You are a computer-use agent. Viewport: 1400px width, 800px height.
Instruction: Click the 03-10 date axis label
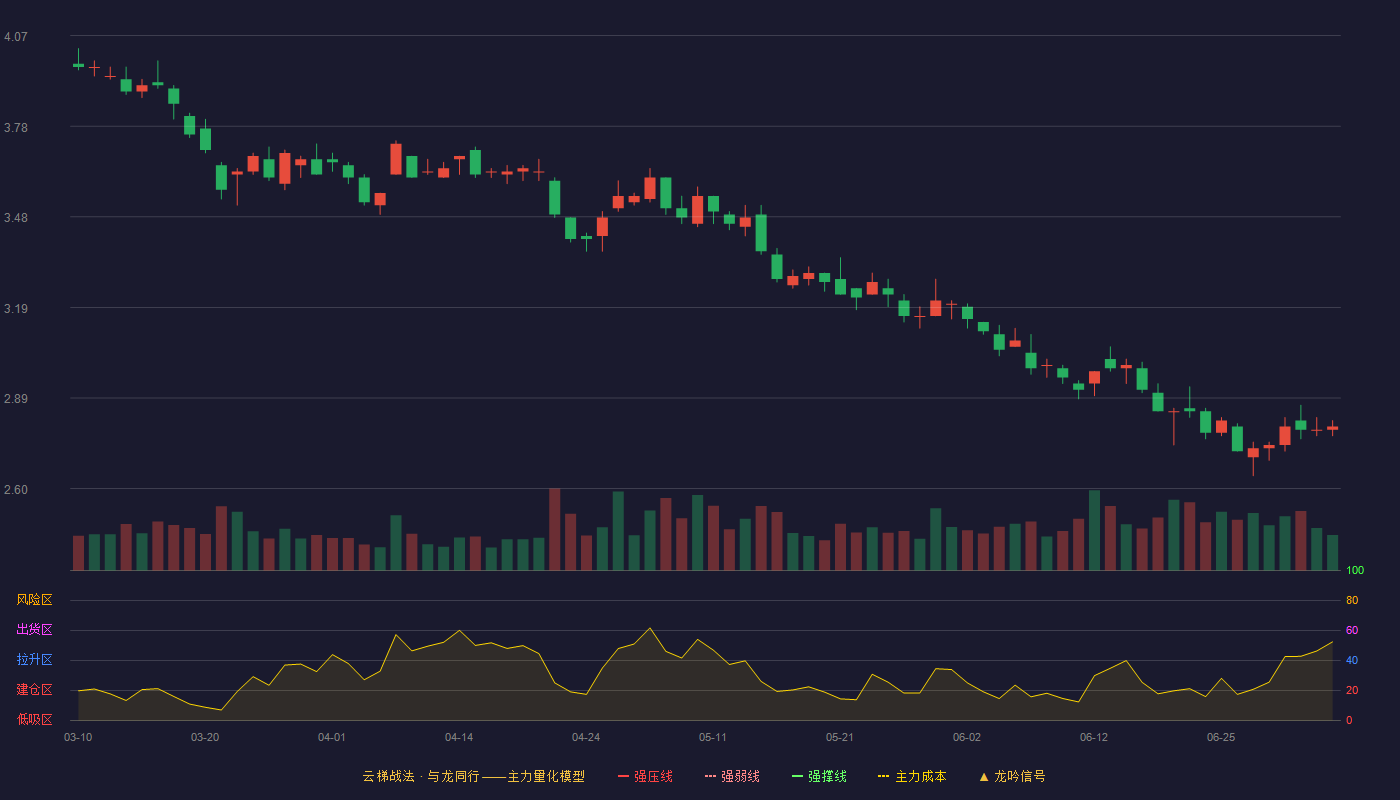tap(78, 737)
